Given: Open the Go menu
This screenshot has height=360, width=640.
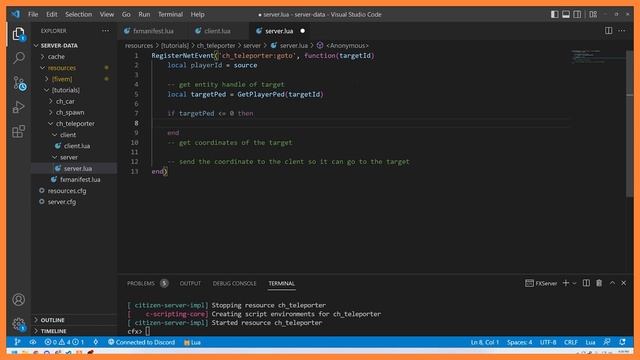Looking at the screenshot, I should point(126,14).
